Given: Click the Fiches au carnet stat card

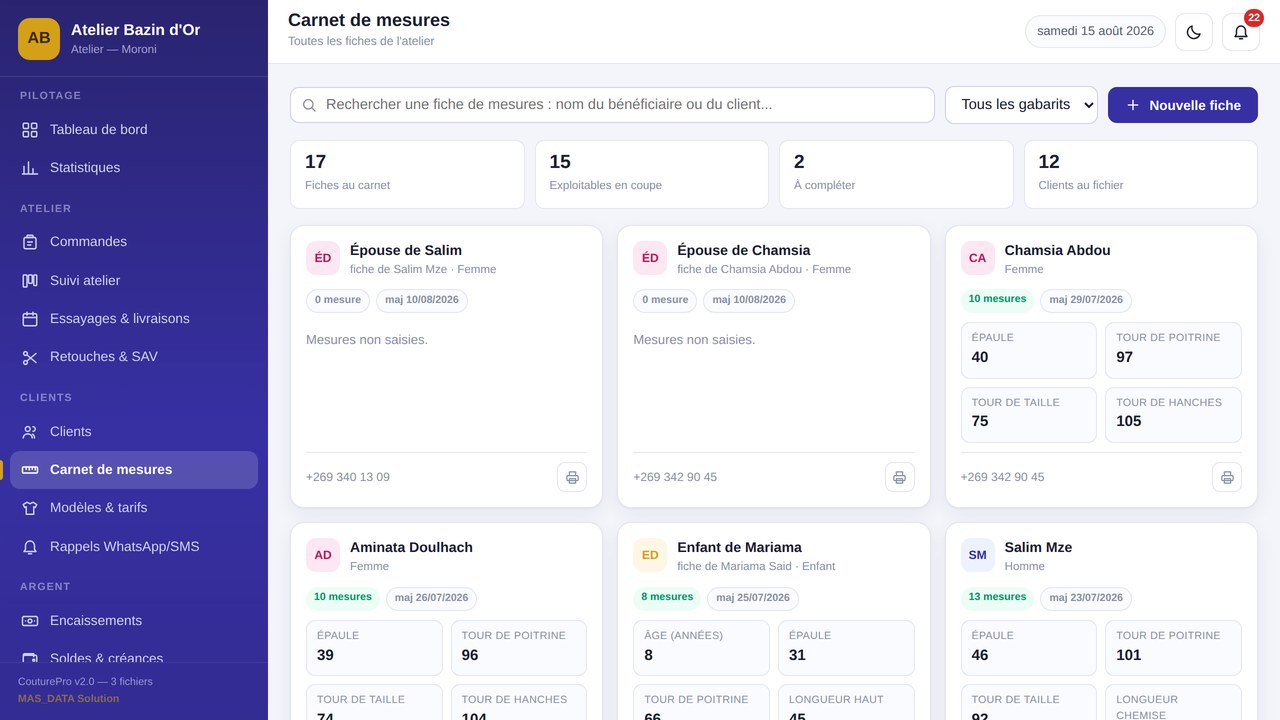Looking at the screenshot, I should click(x=407, y=174).
